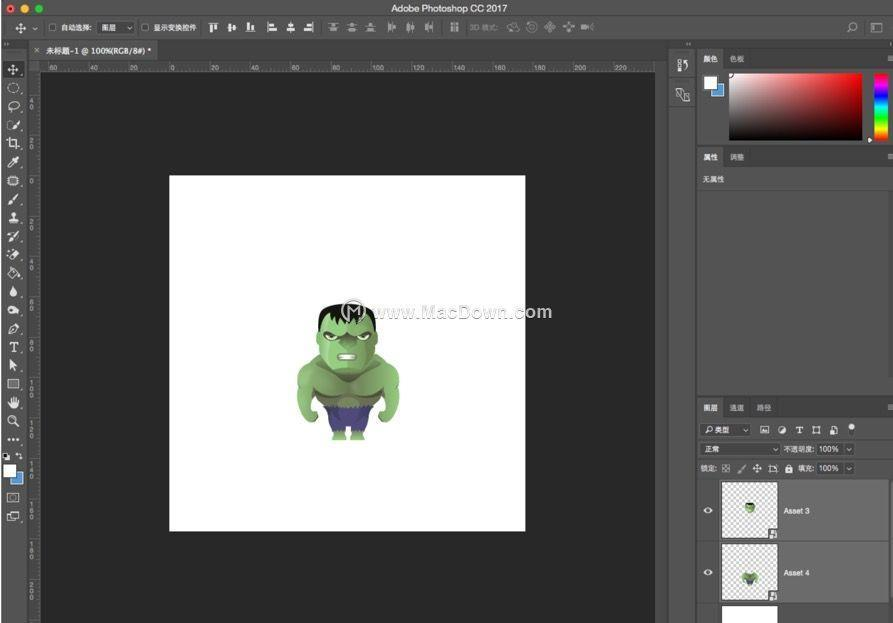The width and height of the screenshot is (893, 623).
Task: Select the Rectangle shape tool
Action: click(x=13, y=384)
